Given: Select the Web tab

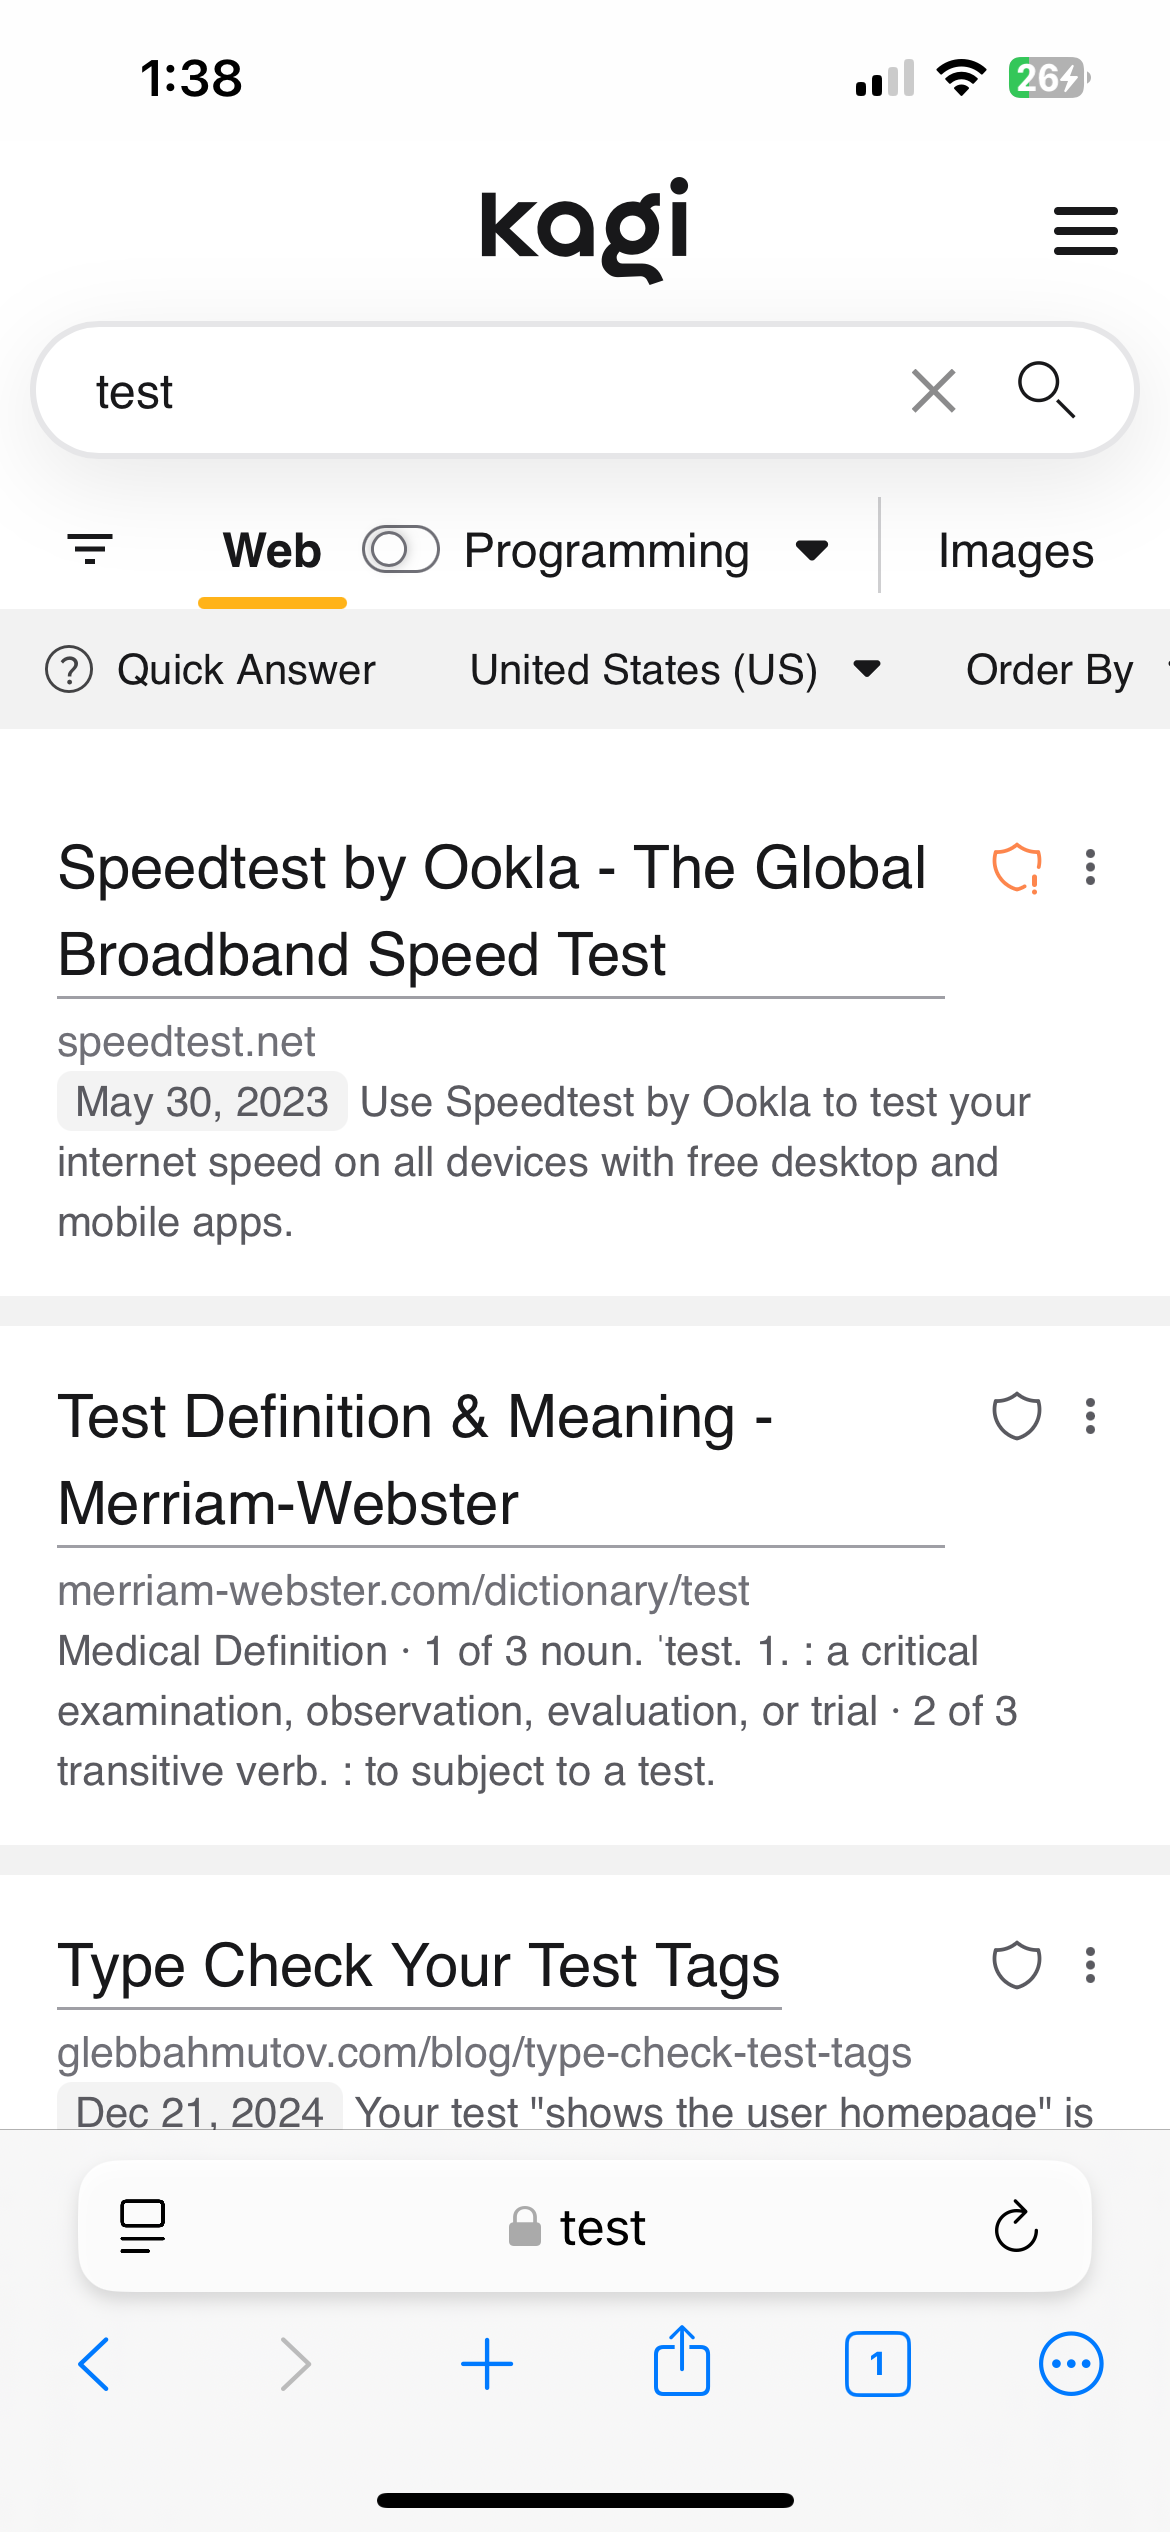Looking at the screenshot, I should point(272,551).
